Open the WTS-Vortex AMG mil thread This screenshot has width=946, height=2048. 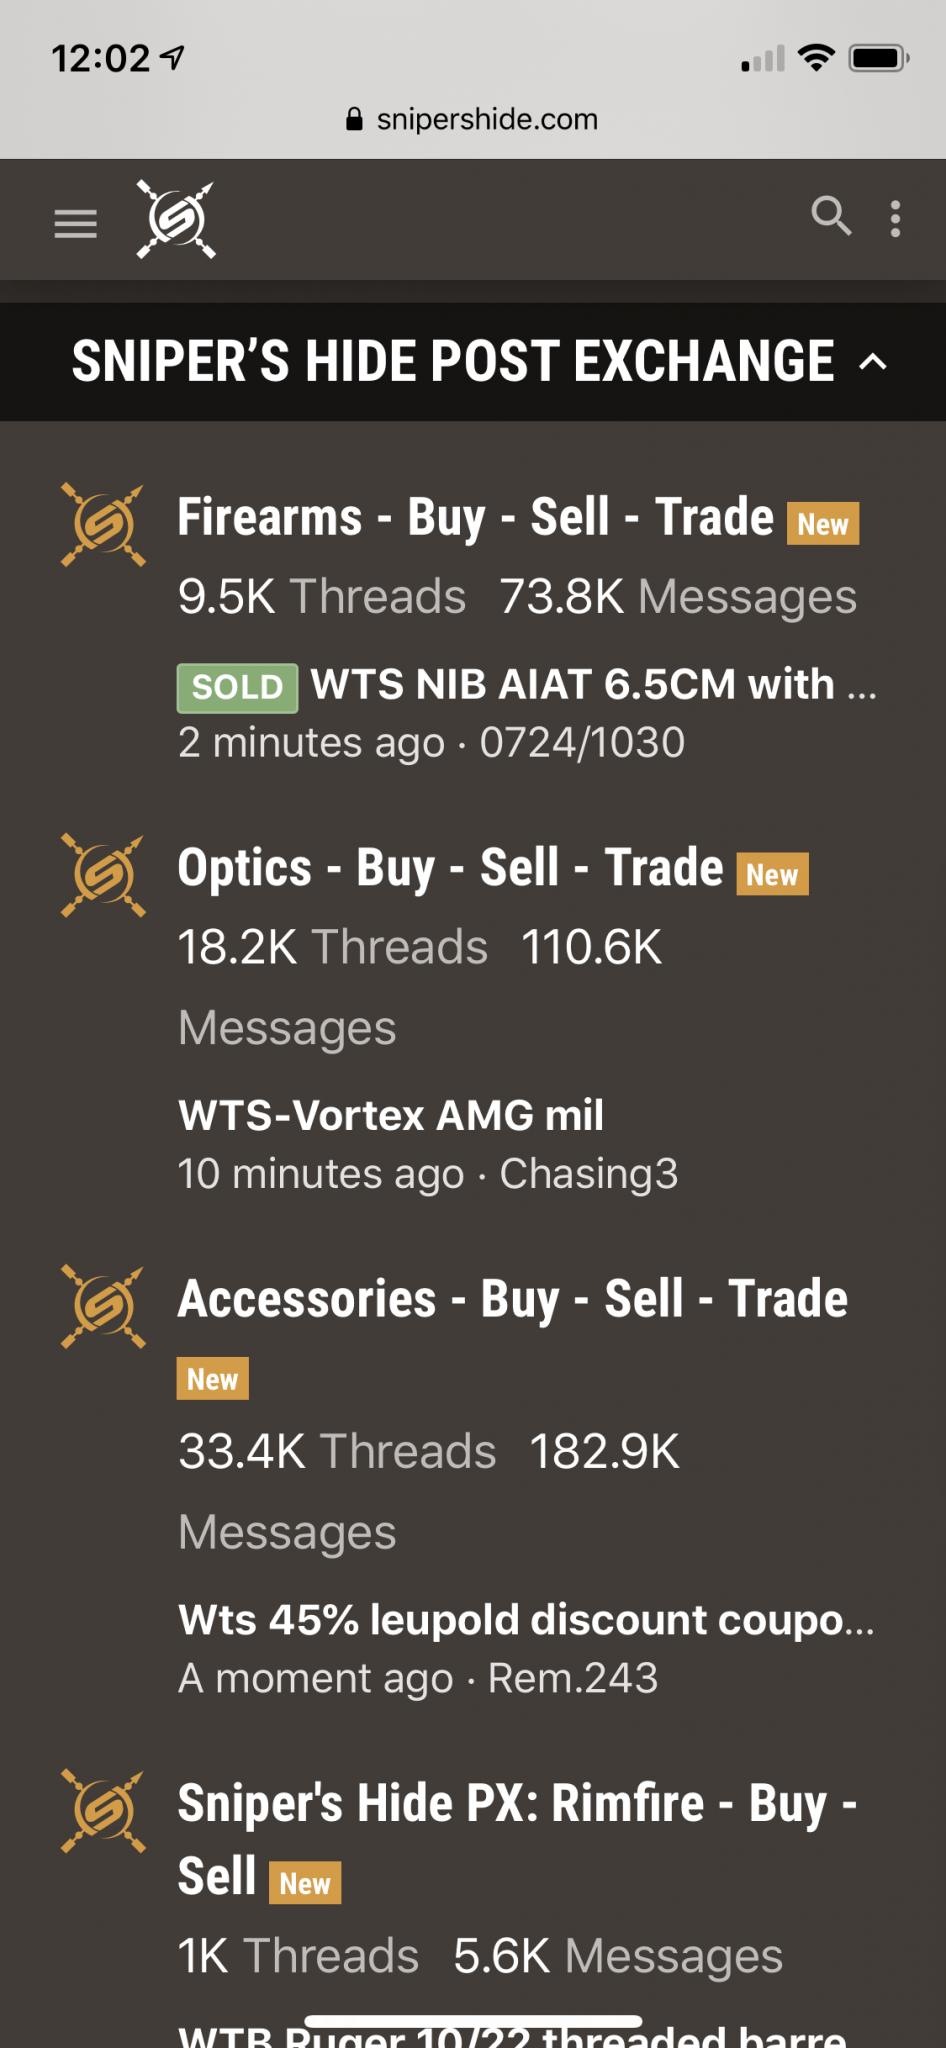[x=391, y=1115]
